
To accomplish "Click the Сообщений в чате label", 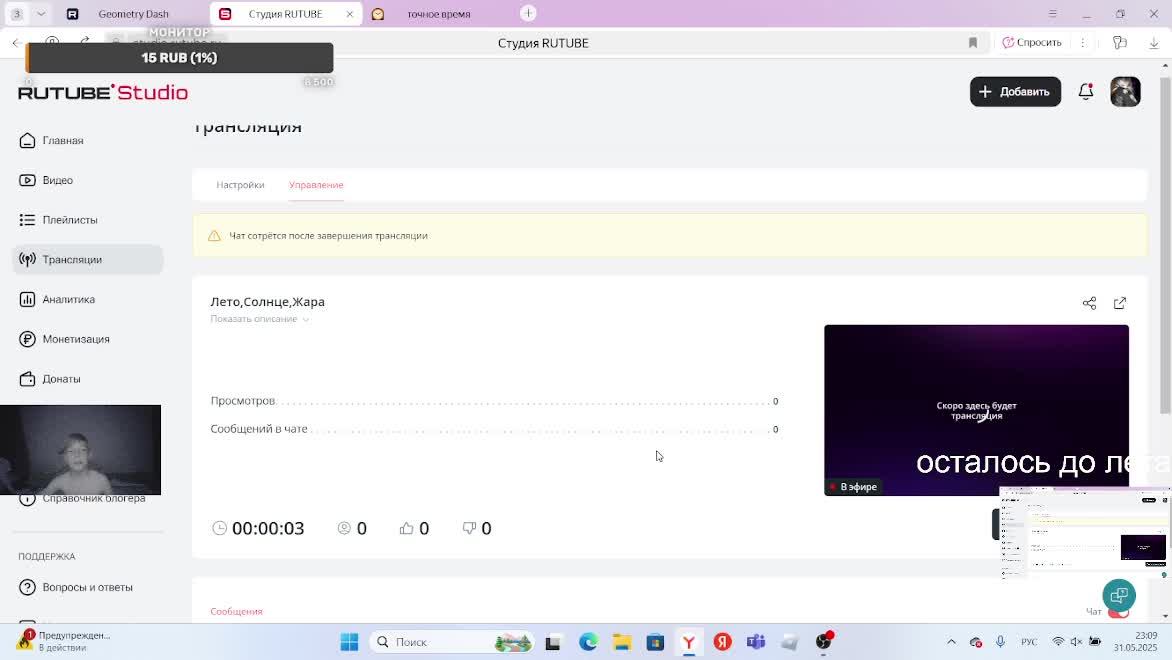I will pyautogui.click(x=259, y=429).
